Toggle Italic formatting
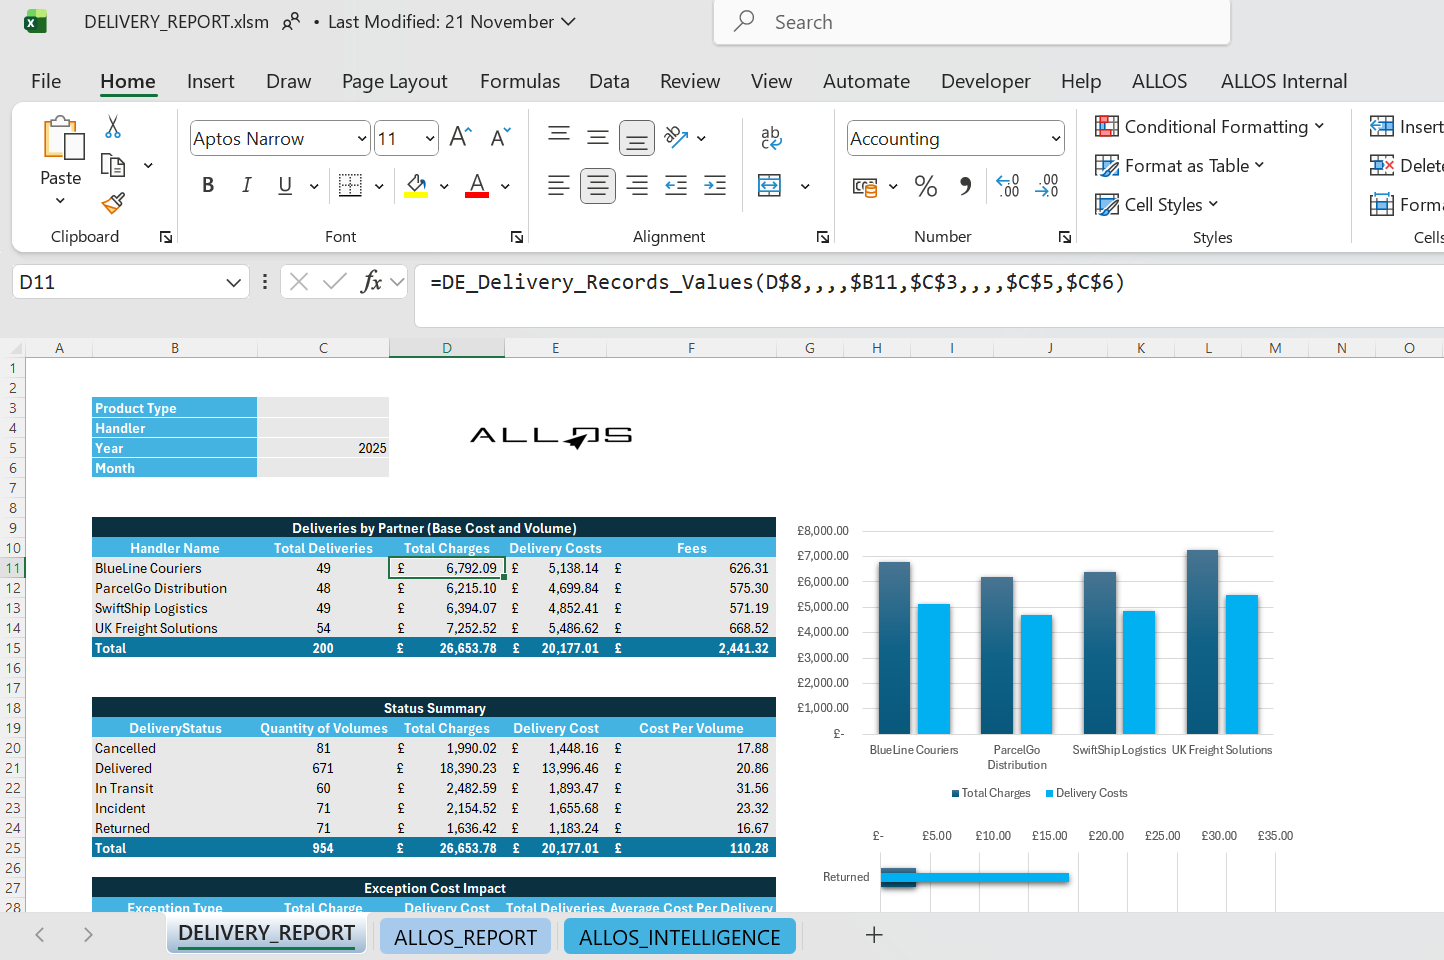 coord(246,185)
